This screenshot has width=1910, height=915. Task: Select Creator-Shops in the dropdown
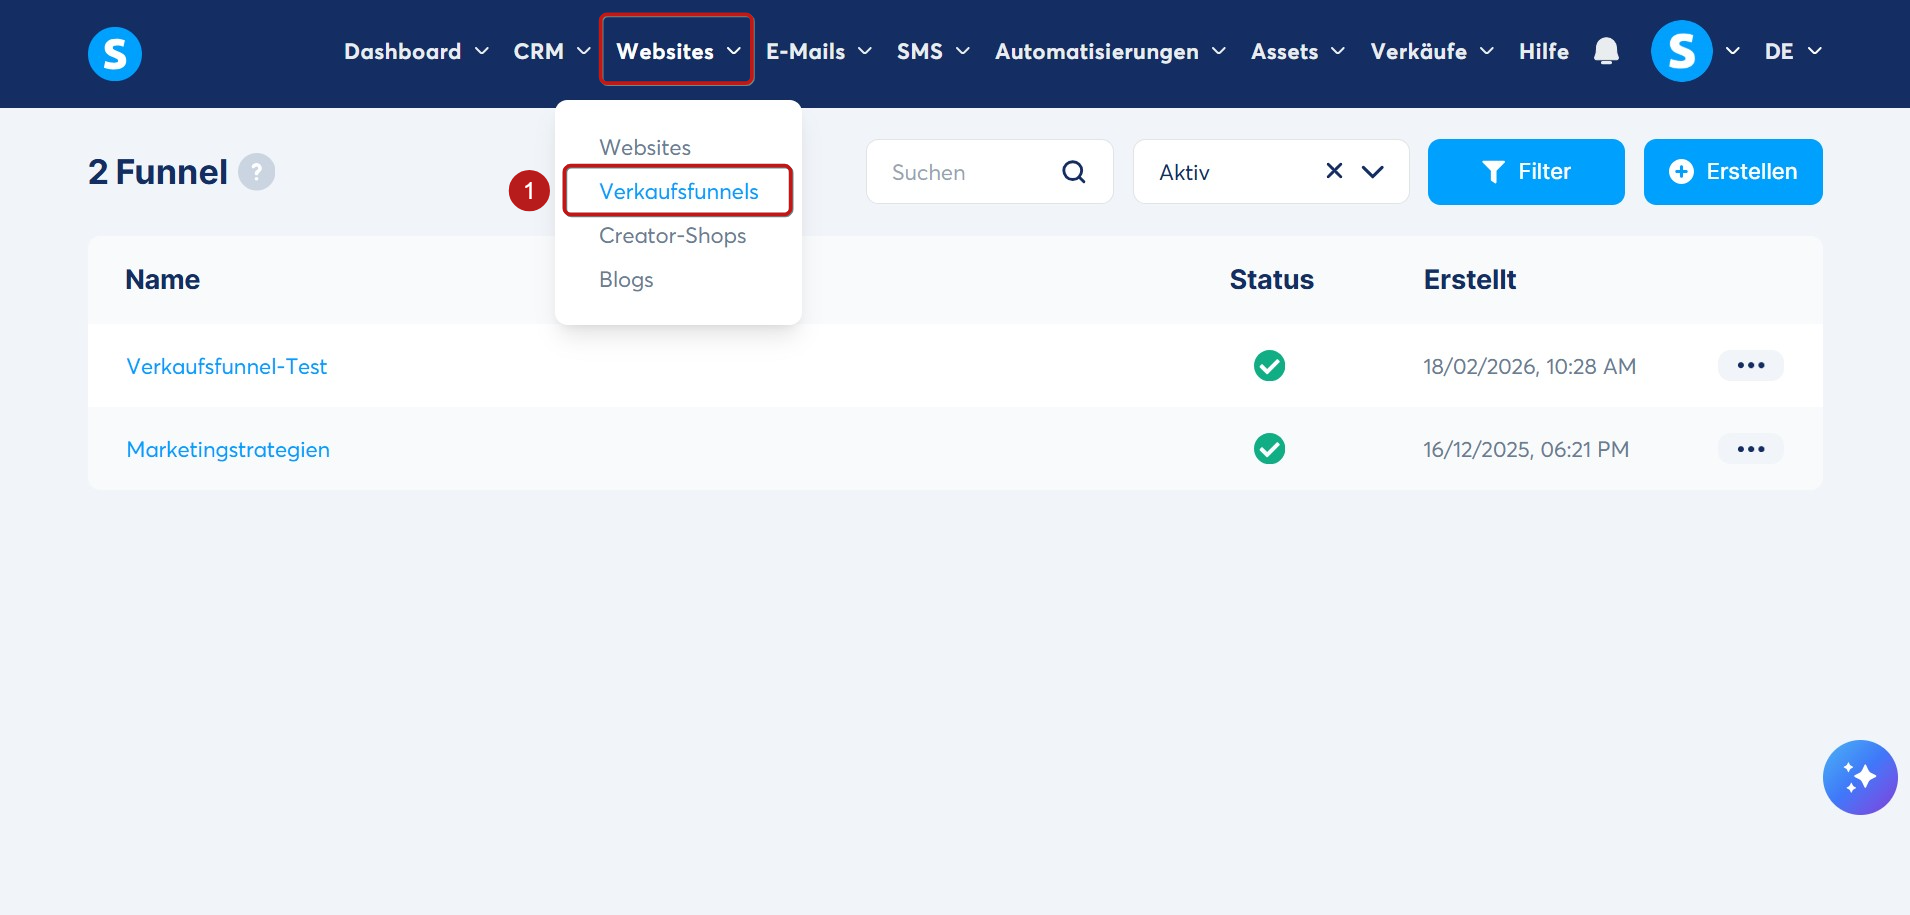pos(672,235)
